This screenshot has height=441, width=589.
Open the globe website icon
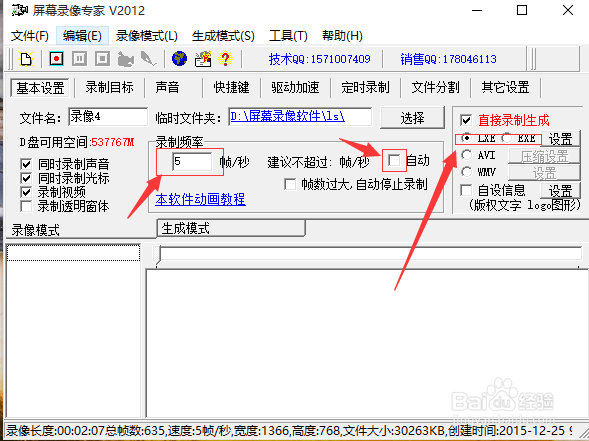pyautogui.click(x=180, y=59)
